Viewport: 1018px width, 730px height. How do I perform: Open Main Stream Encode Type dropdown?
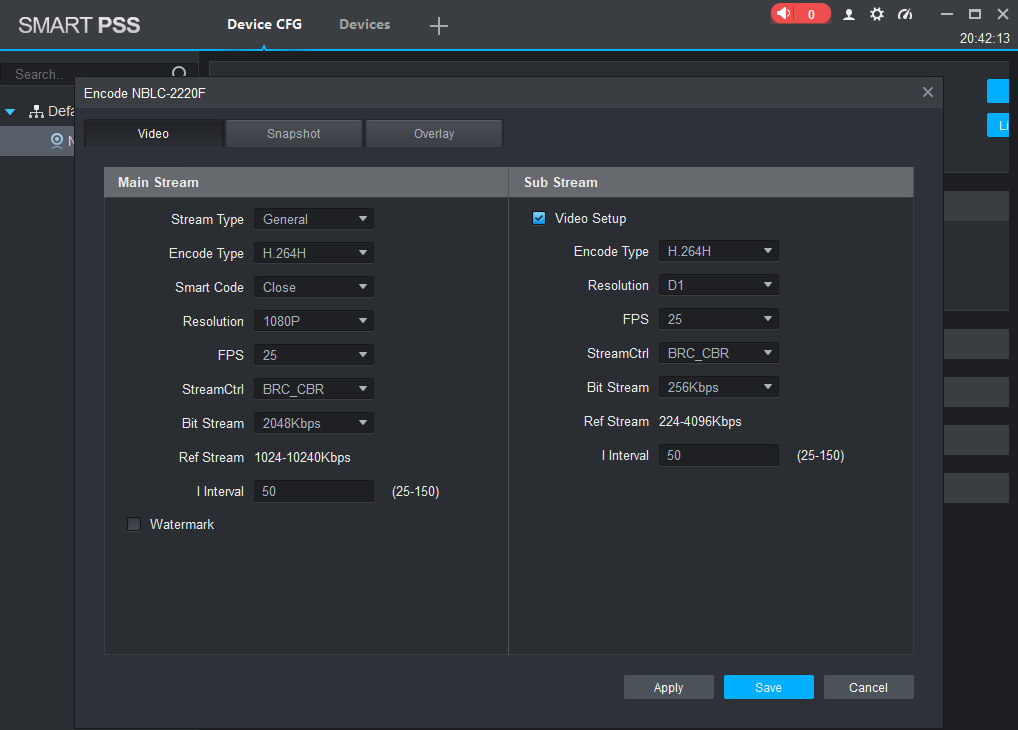click(x=314, y=253)
